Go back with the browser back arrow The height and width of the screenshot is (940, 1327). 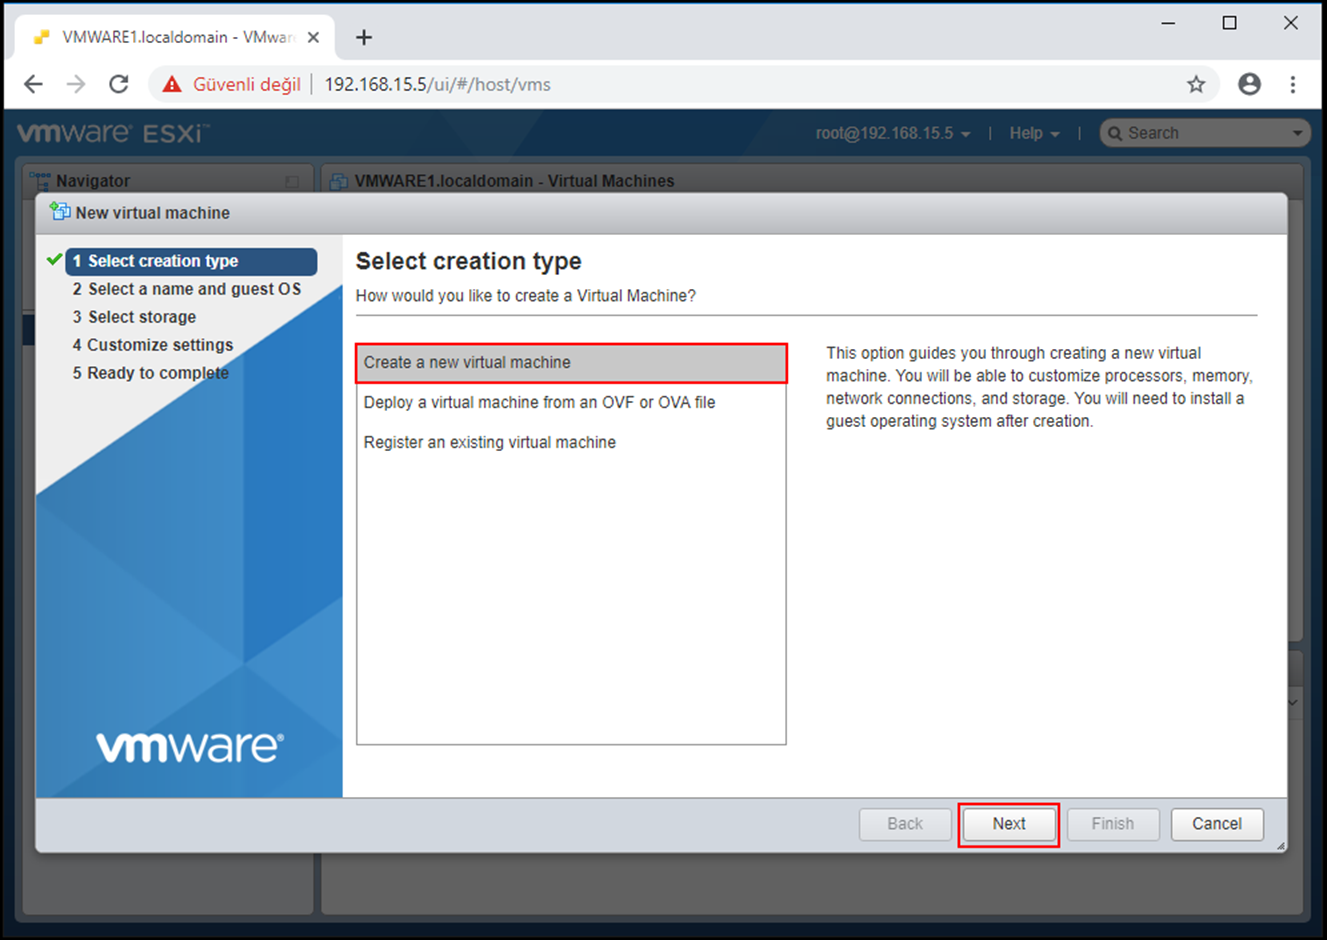tap(33, 84)
